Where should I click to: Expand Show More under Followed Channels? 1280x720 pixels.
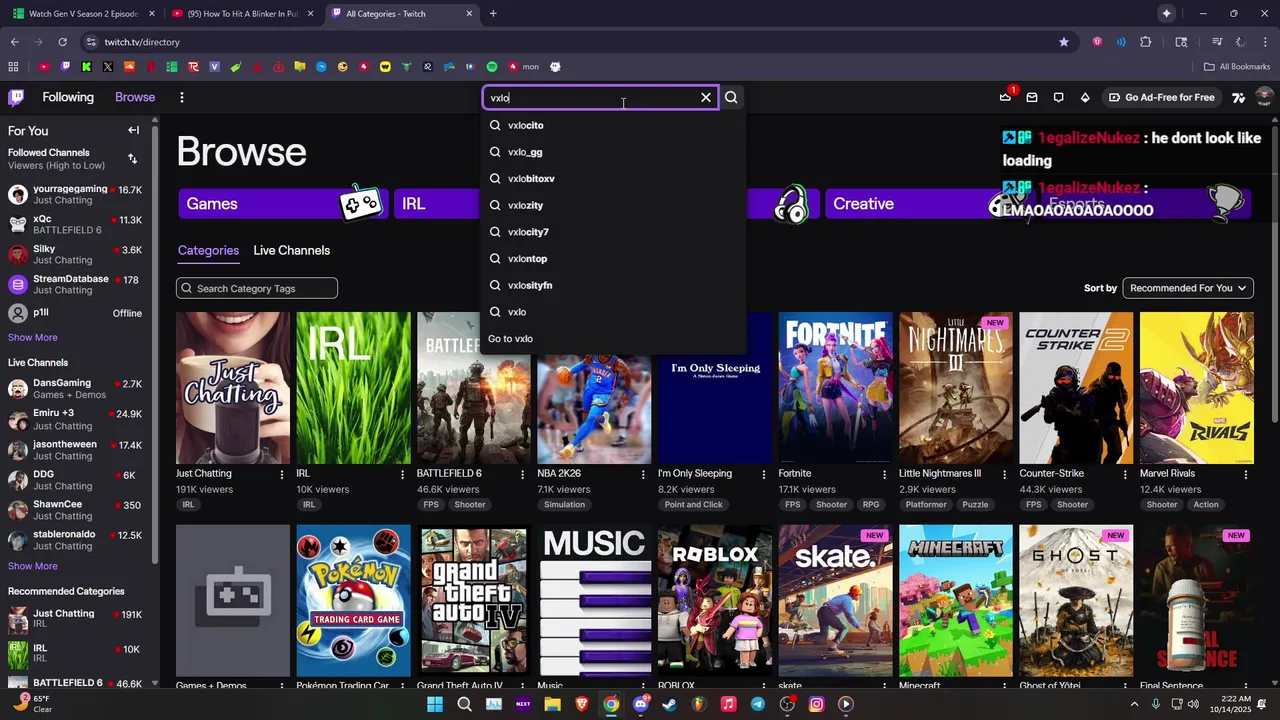33,338
